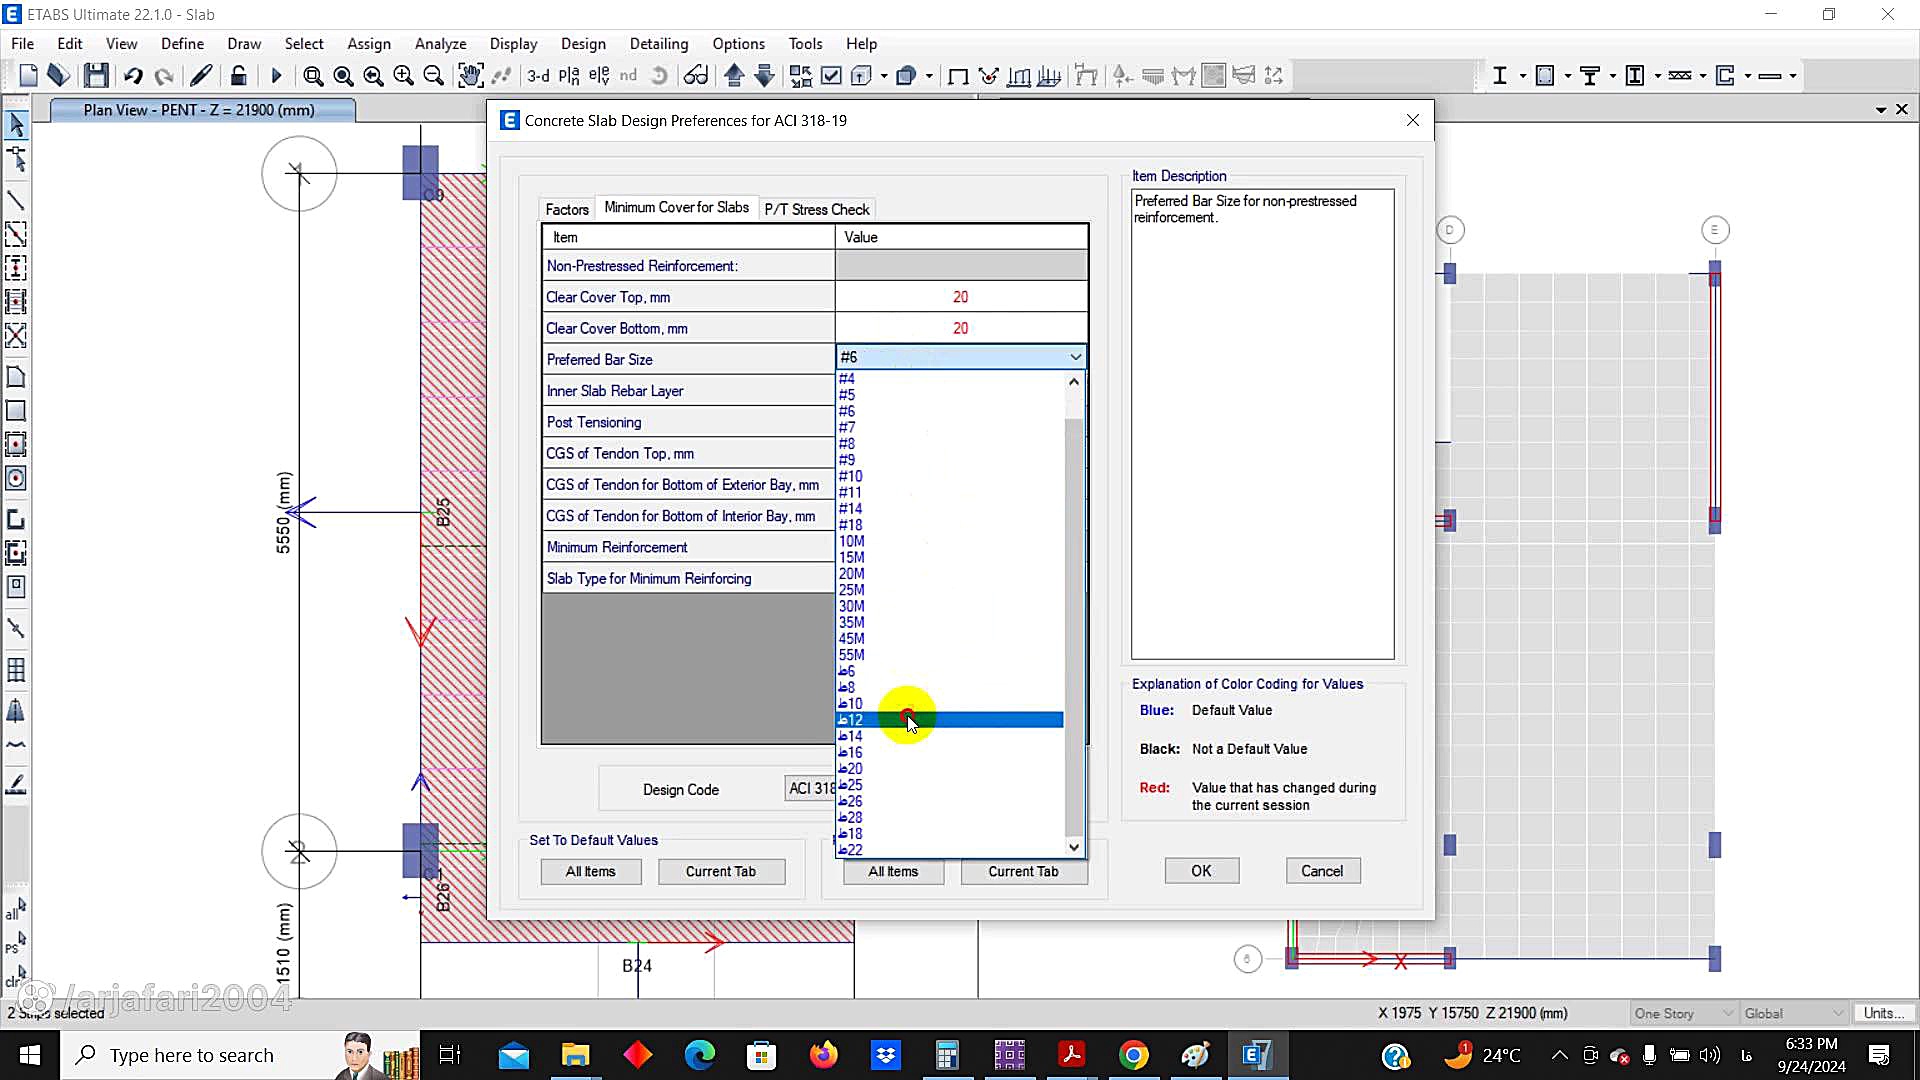Pick 55M from the bar size list
The height and width of the screenshot is (1080, 1920).
coord(852,655)
